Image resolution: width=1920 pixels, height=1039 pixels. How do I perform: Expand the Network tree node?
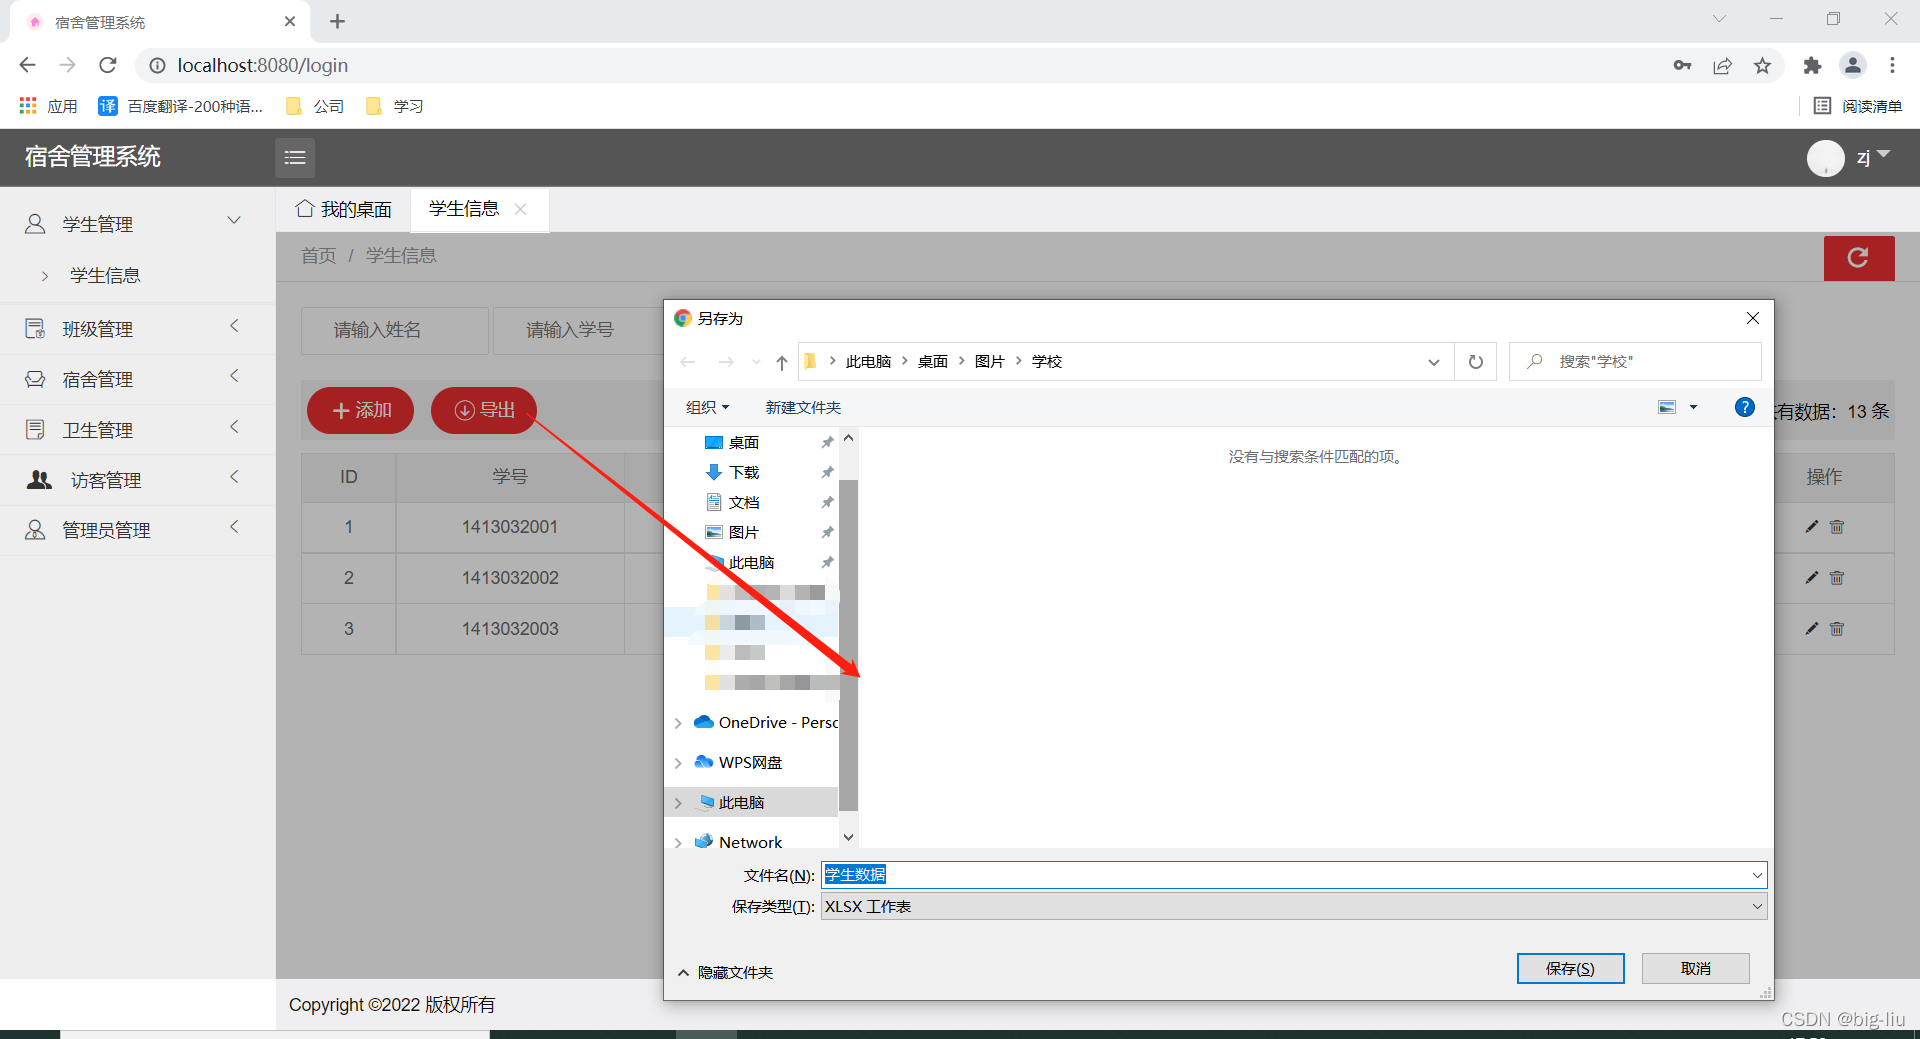678,843
